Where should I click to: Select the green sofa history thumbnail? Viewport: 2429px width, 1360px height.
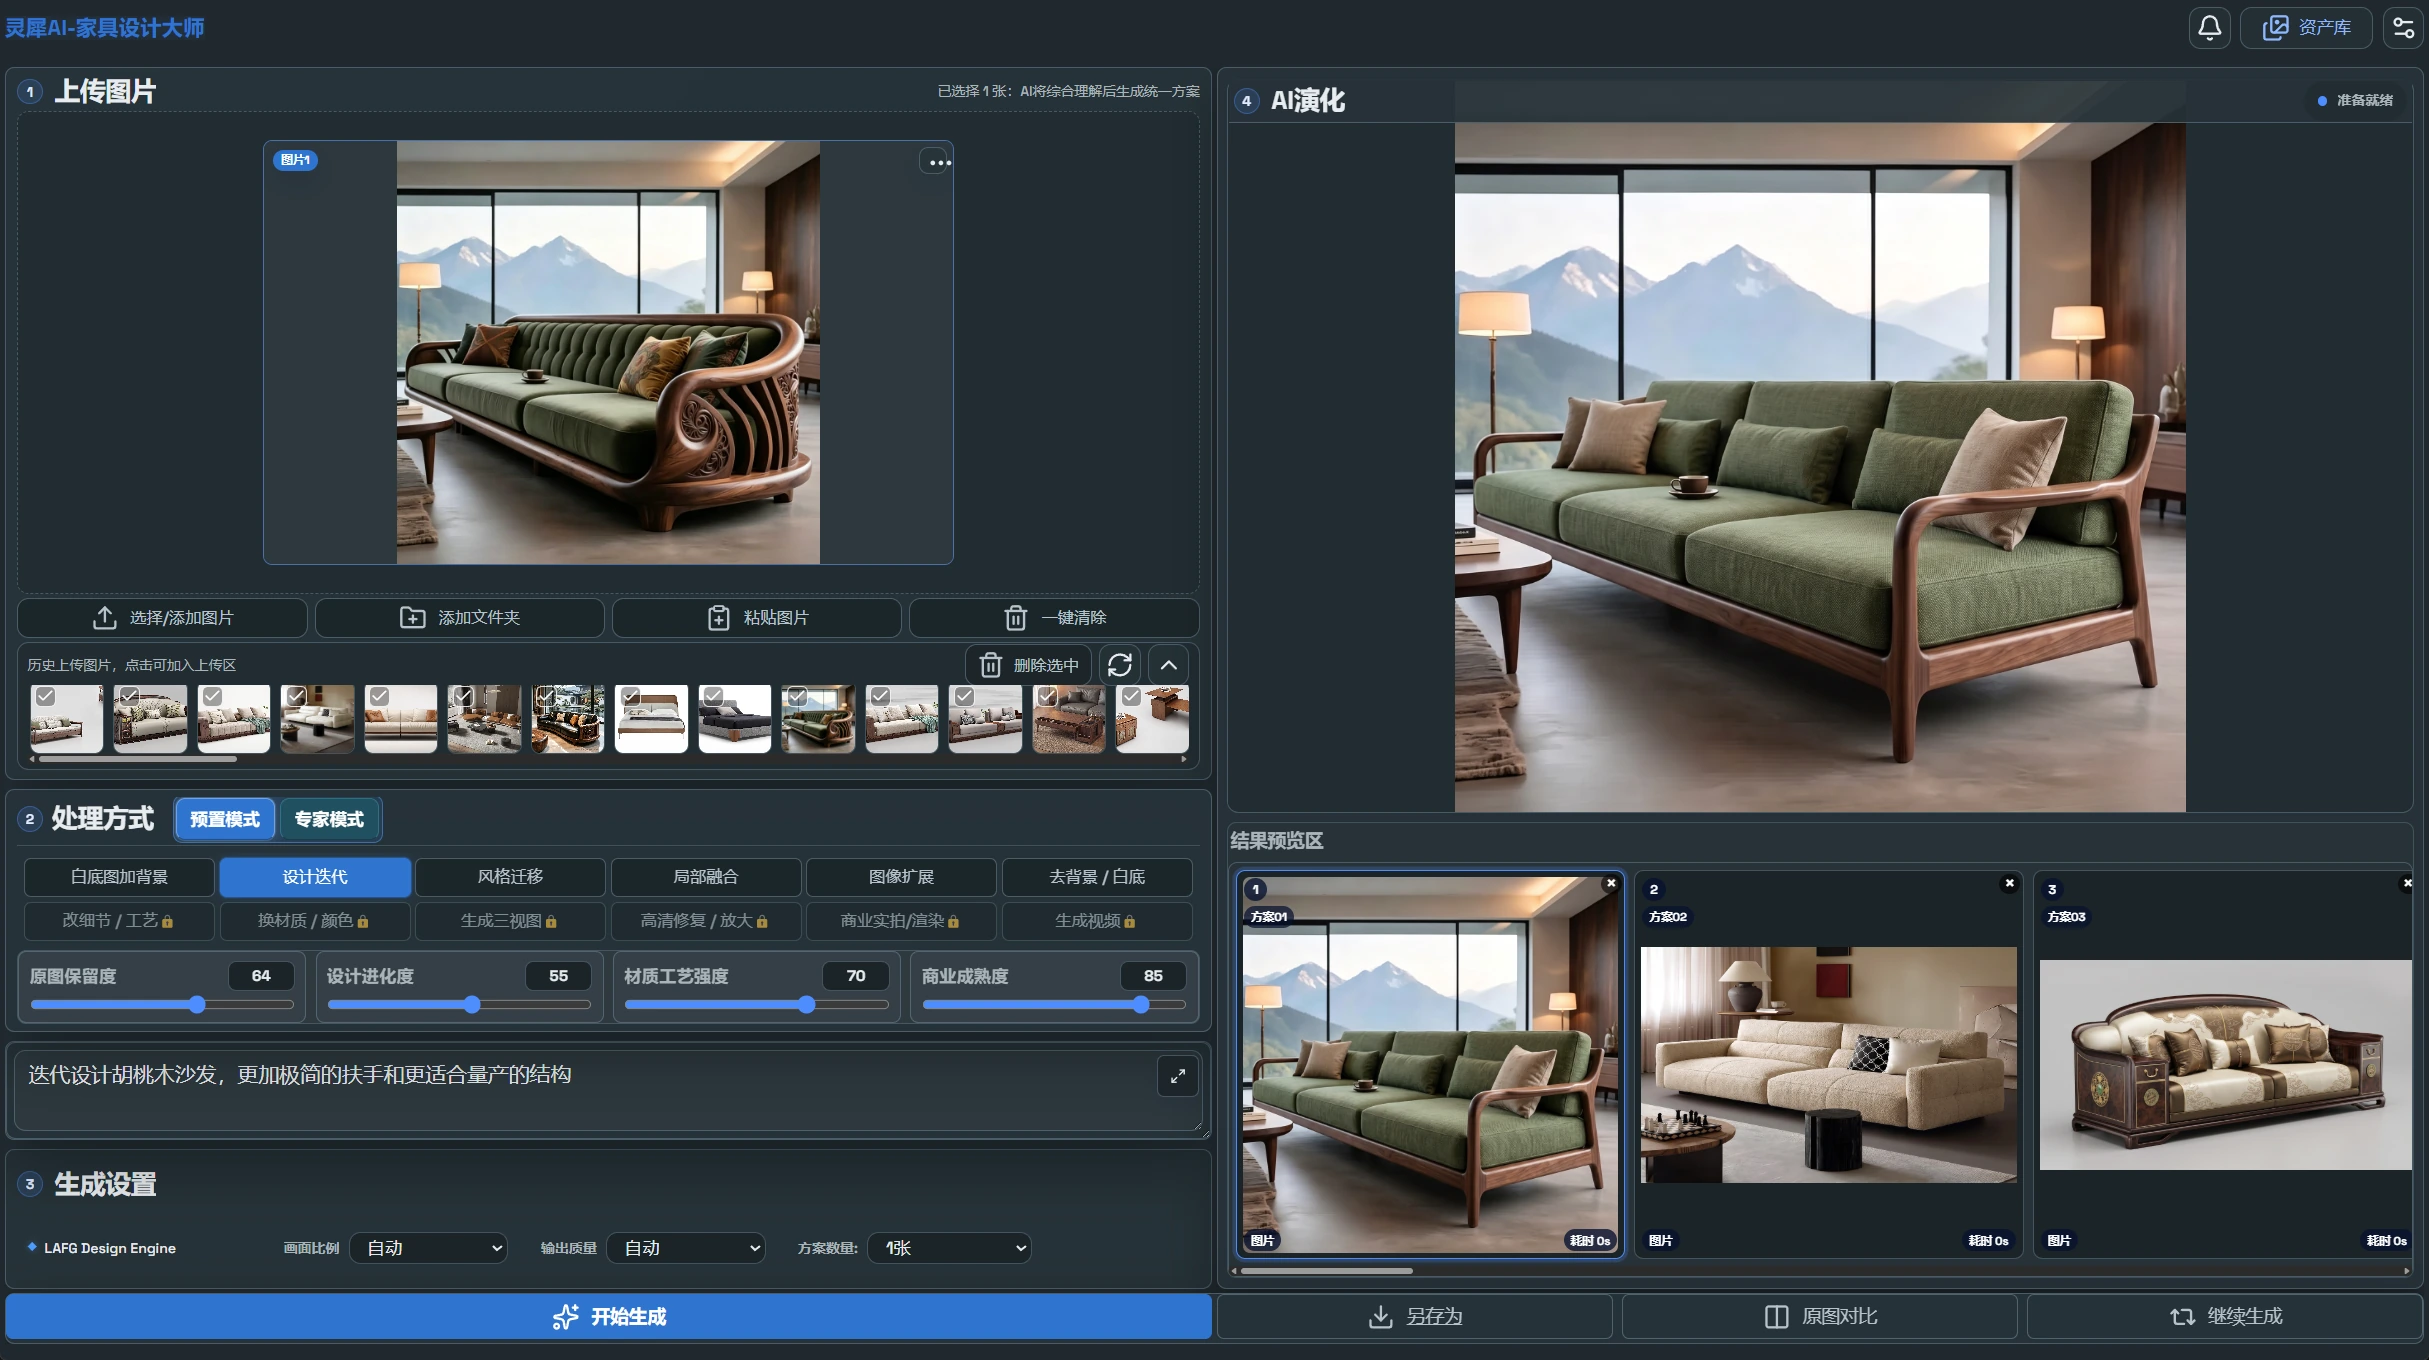[x=818, y=719]
